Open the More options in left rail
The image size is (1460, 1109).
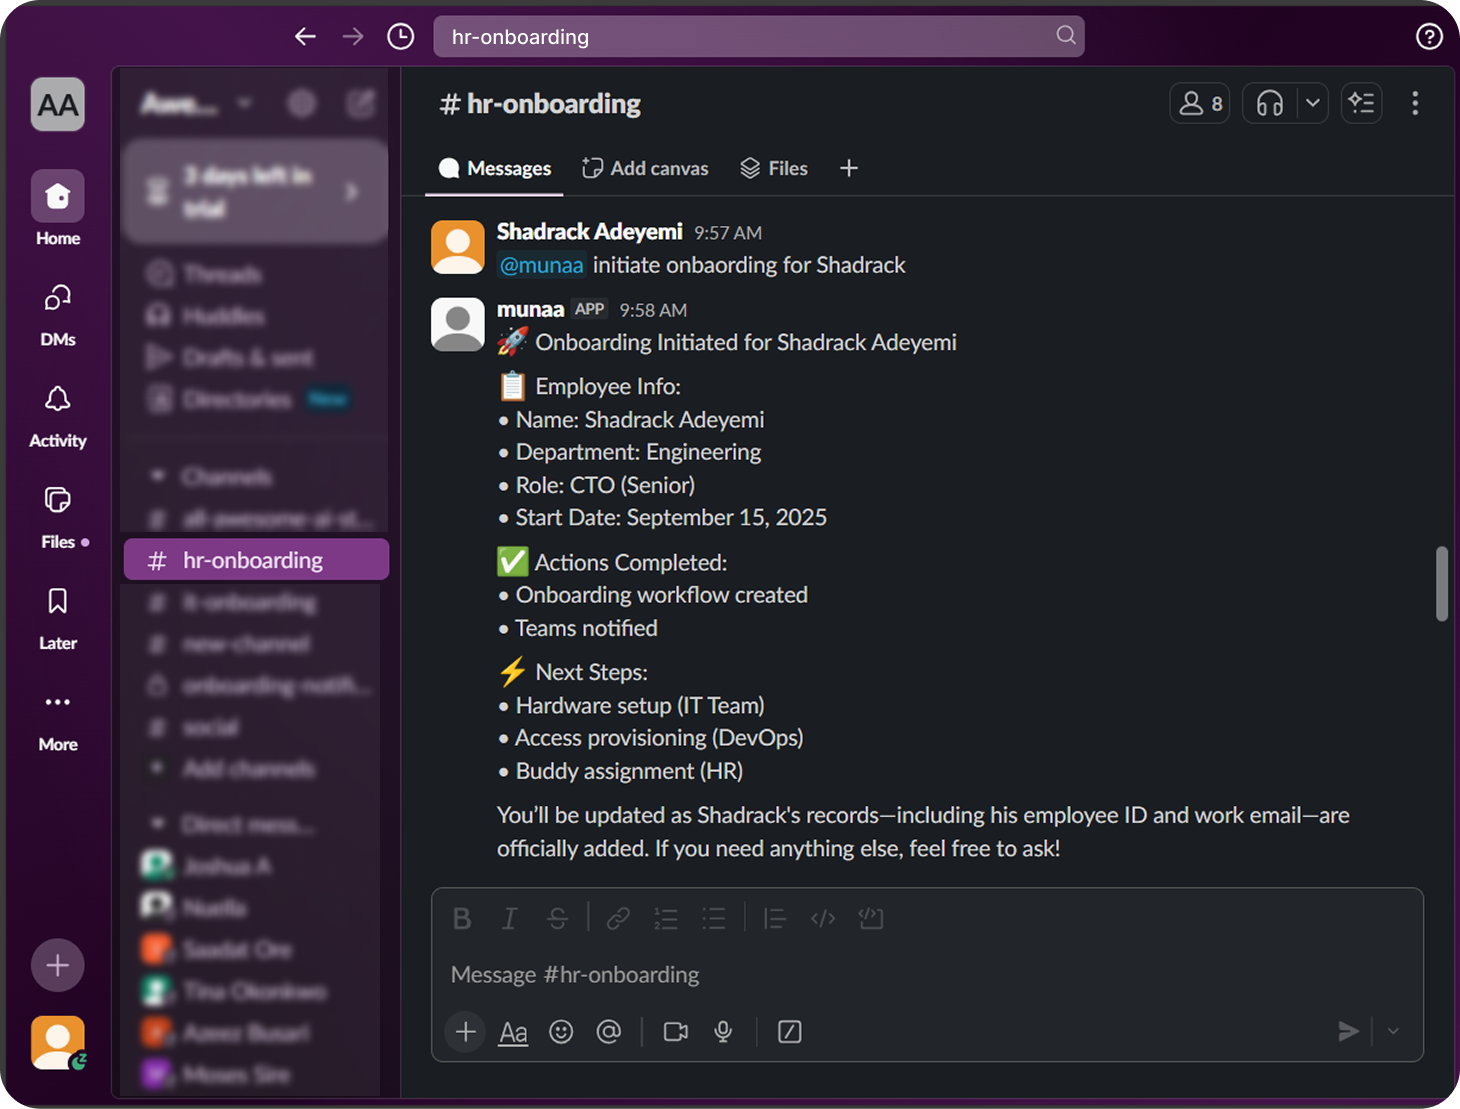click(58, 720)
